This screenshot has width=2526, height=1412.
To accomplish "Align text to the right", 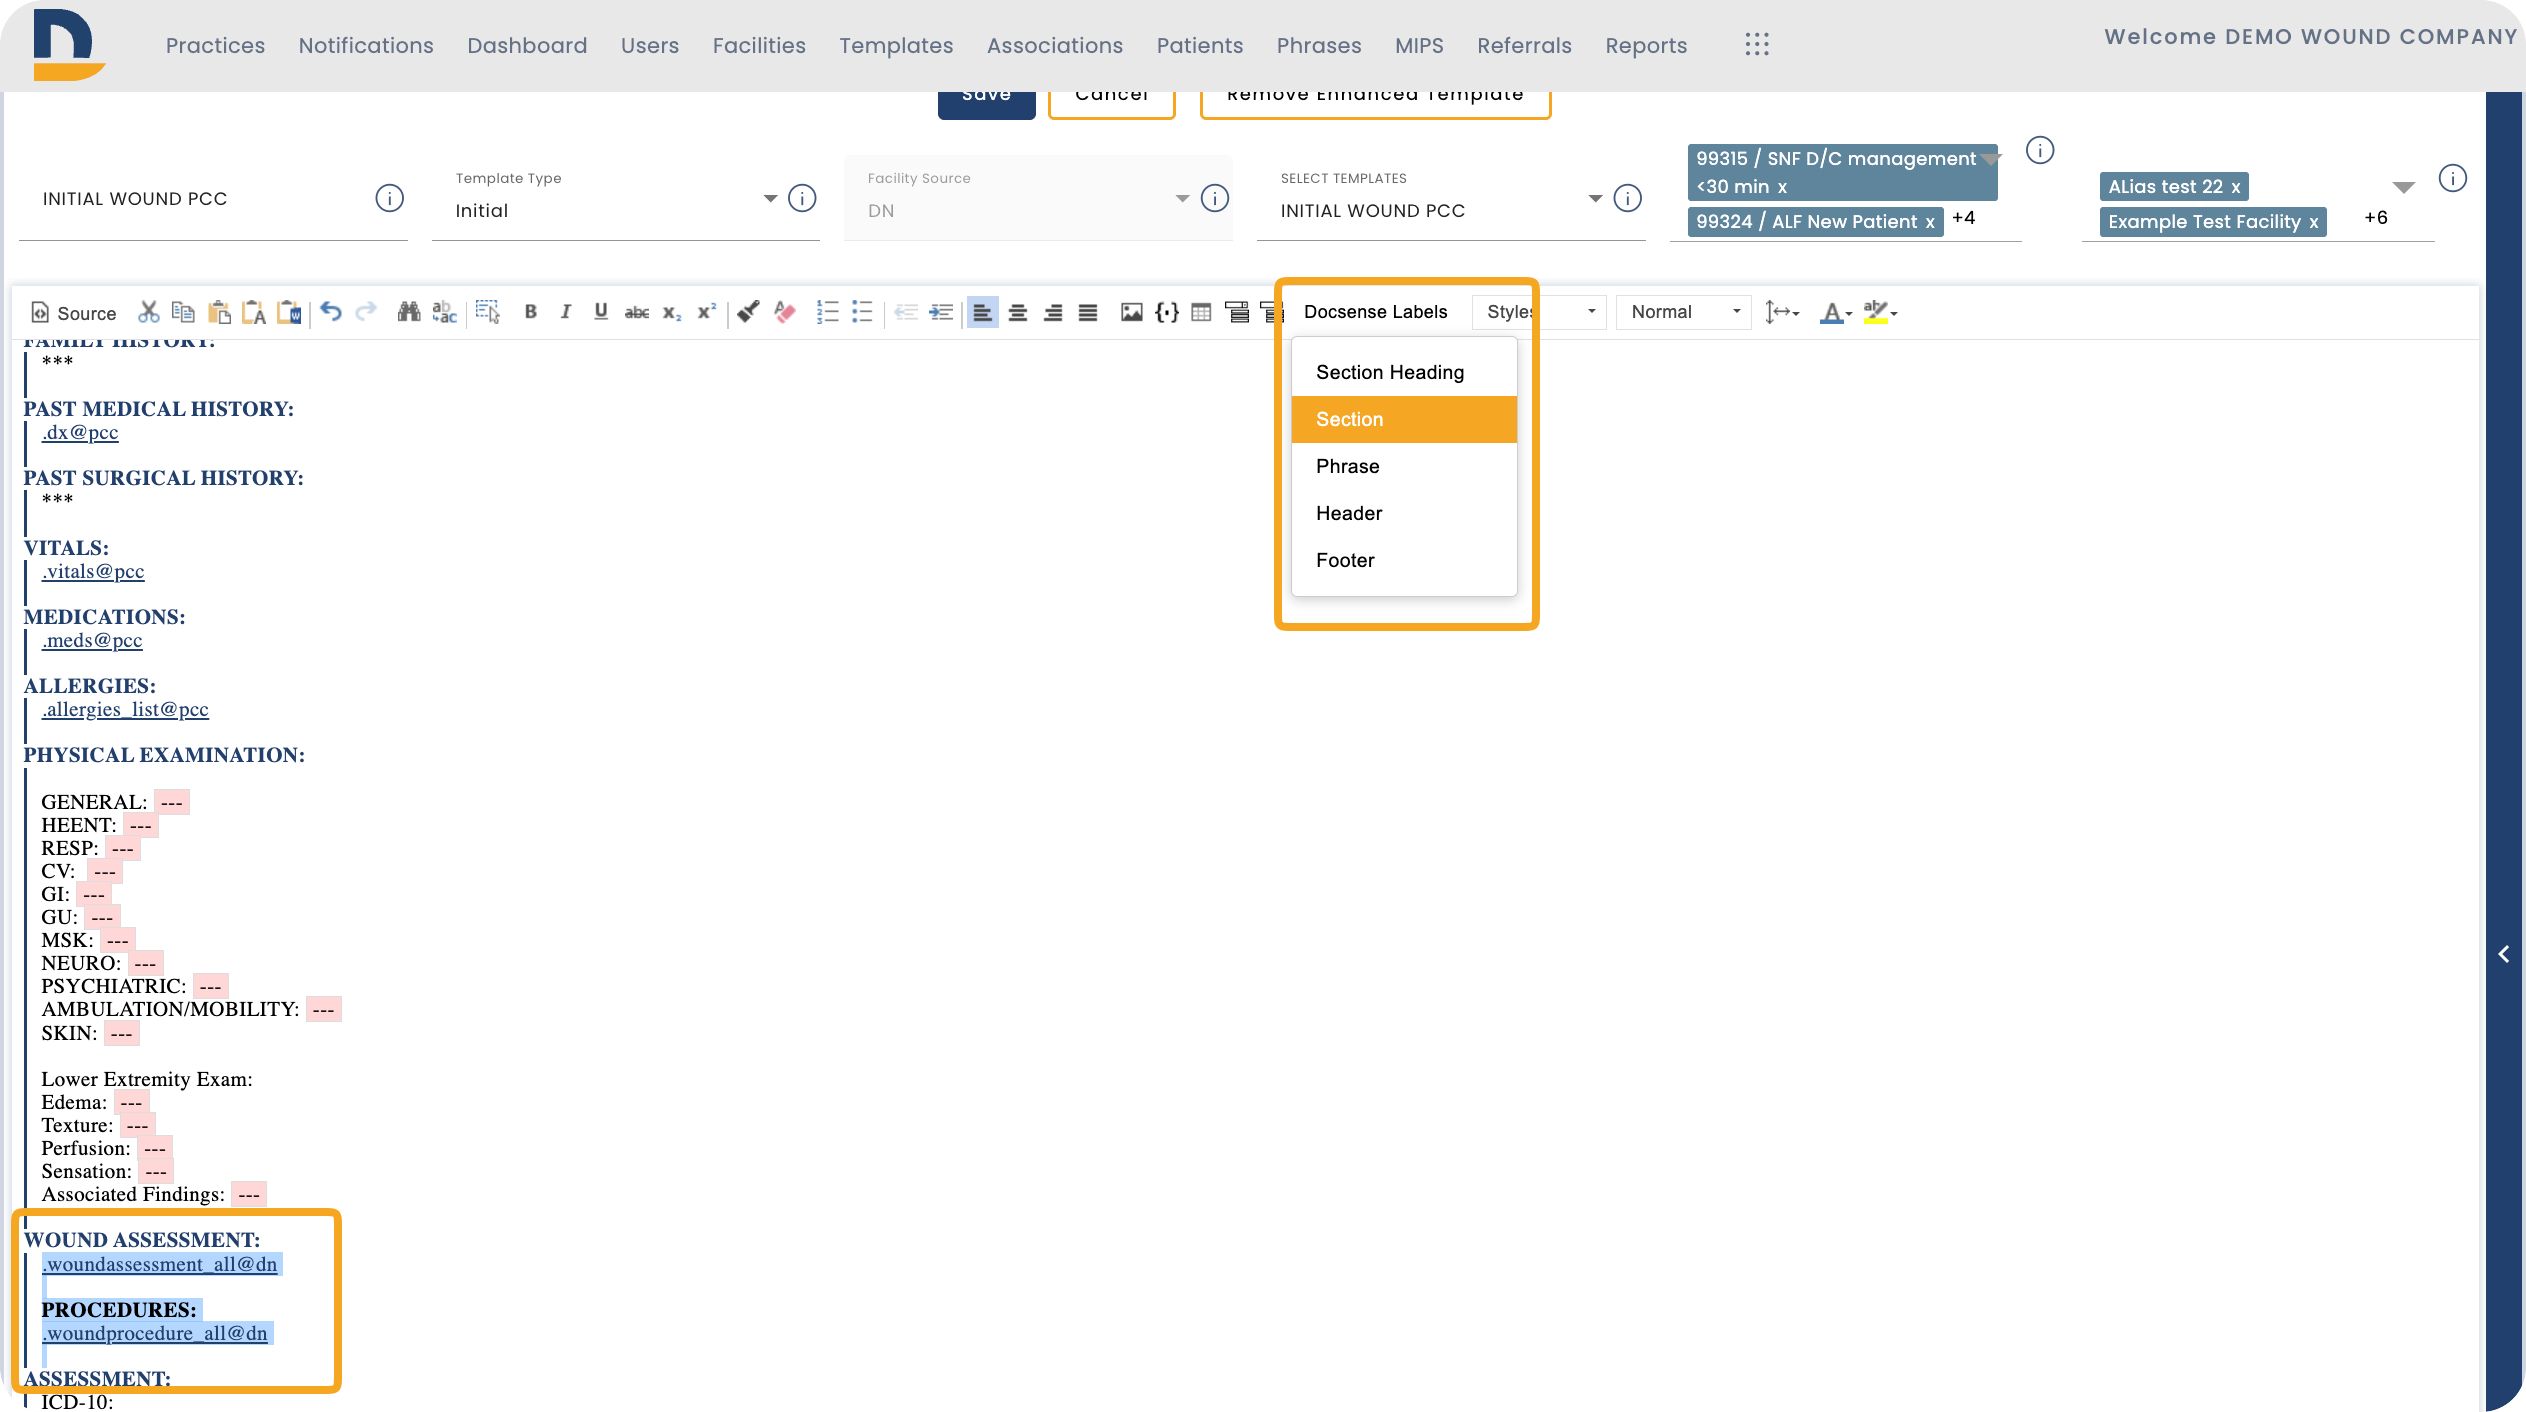I will pos(1053,312).
